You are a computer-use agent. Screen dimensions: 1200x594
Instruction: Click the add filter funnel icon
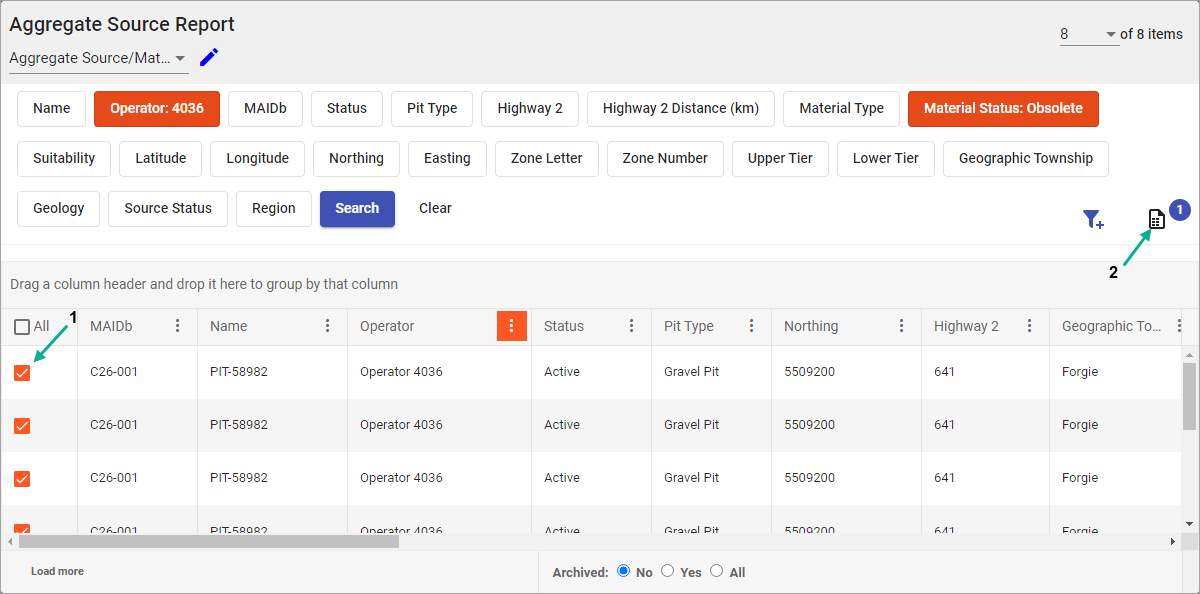(1093, 220)
